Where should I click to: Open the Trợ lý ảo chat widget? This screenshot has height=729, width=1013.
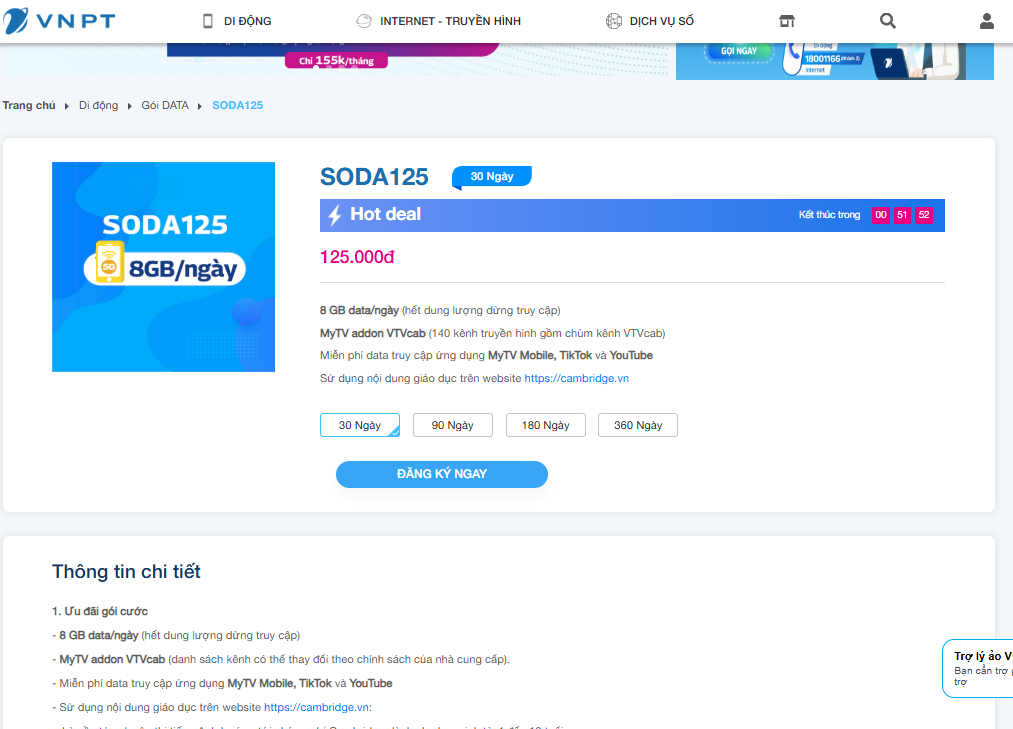[x=977, y=668]
